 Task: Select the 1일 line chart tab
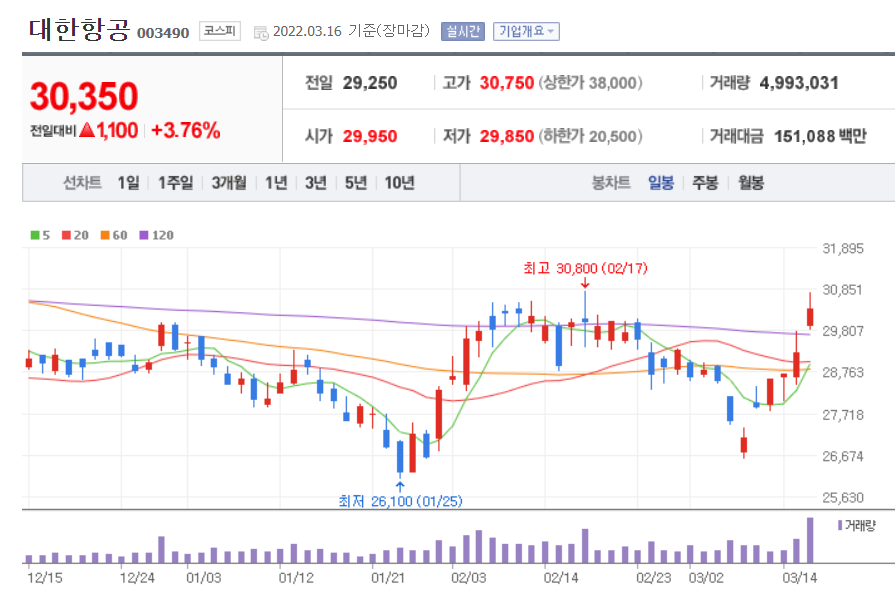128,183
